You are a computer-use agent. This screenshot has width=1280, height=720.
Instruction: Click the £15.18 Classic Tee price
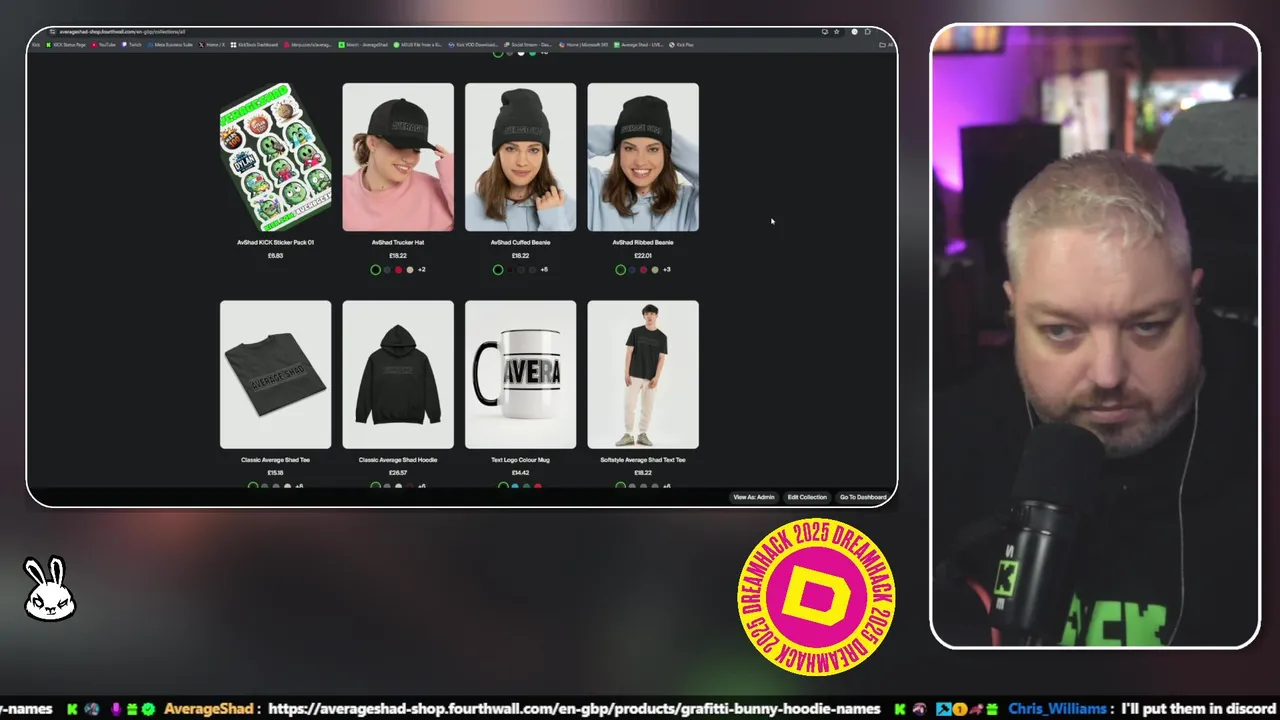(x=275, y=473)
